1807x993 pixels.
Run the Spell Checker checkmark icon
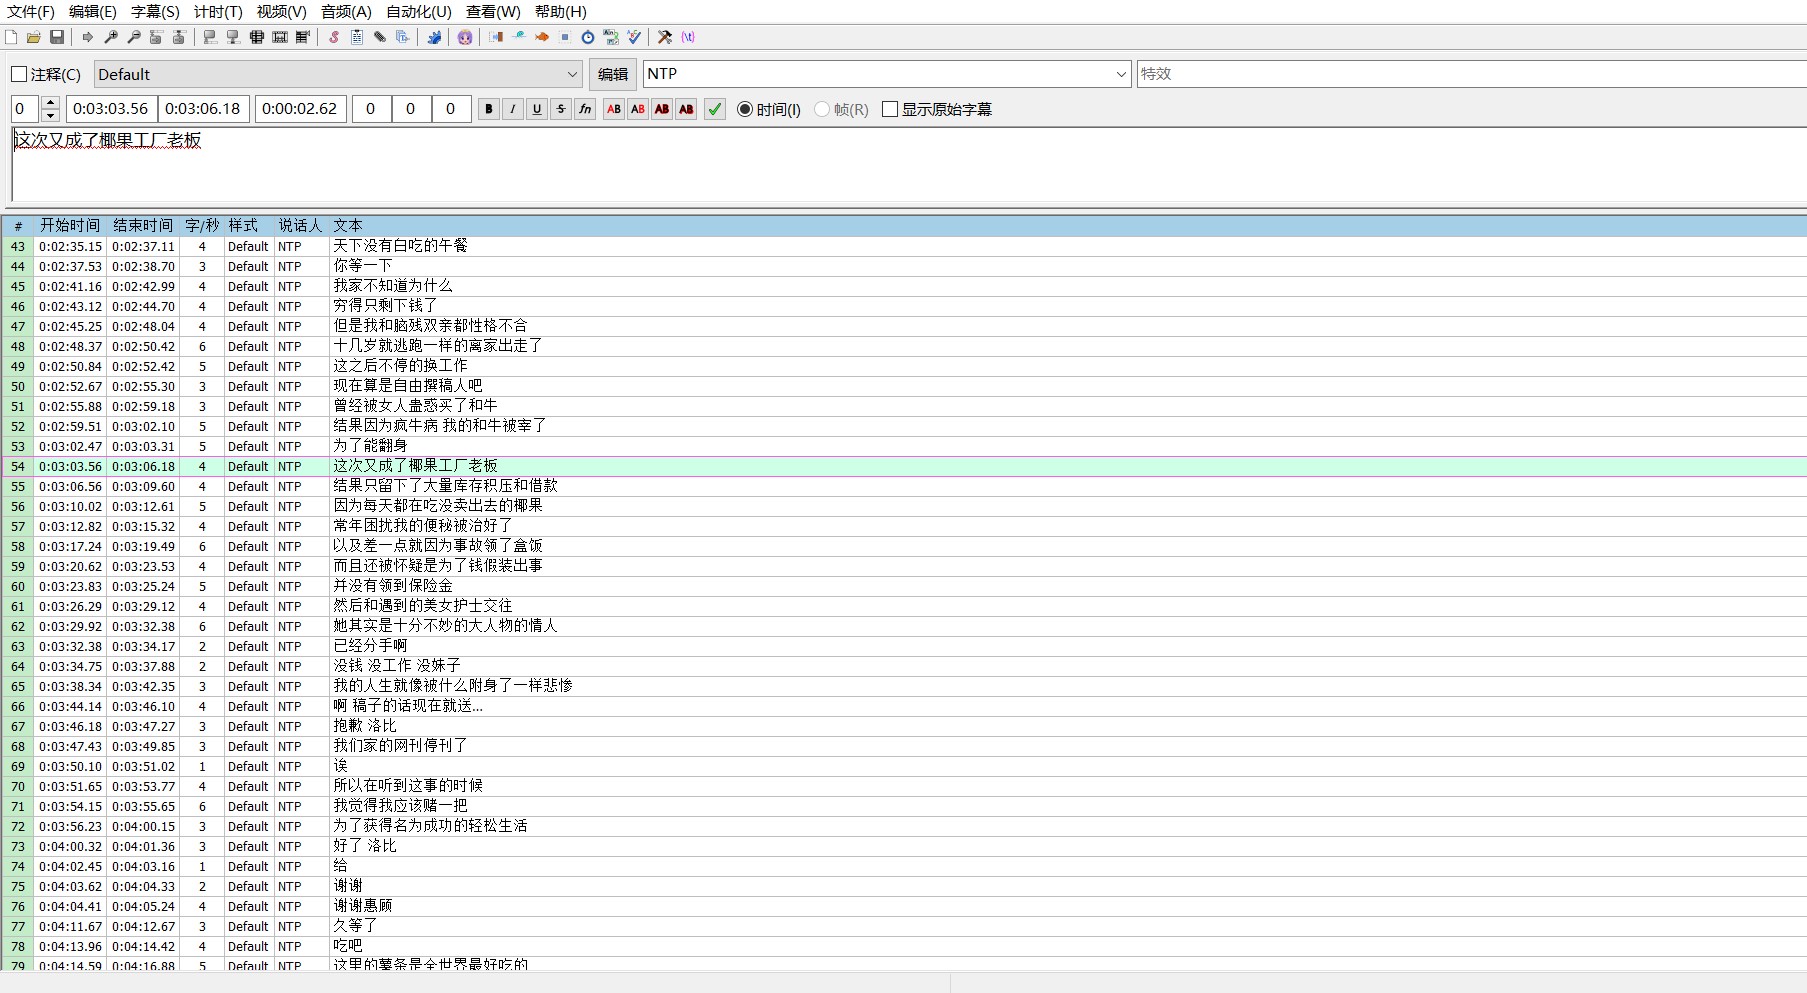tap(634, 37)
